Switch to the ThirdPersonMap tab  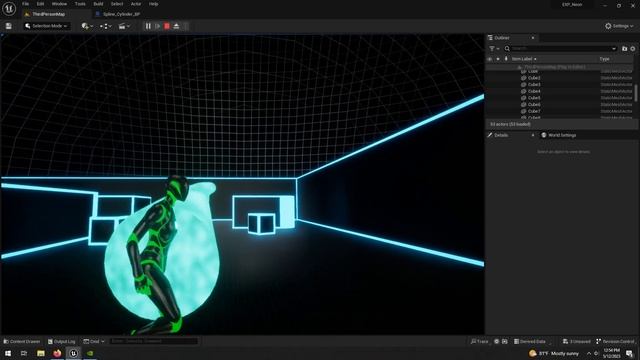[48, 14]
